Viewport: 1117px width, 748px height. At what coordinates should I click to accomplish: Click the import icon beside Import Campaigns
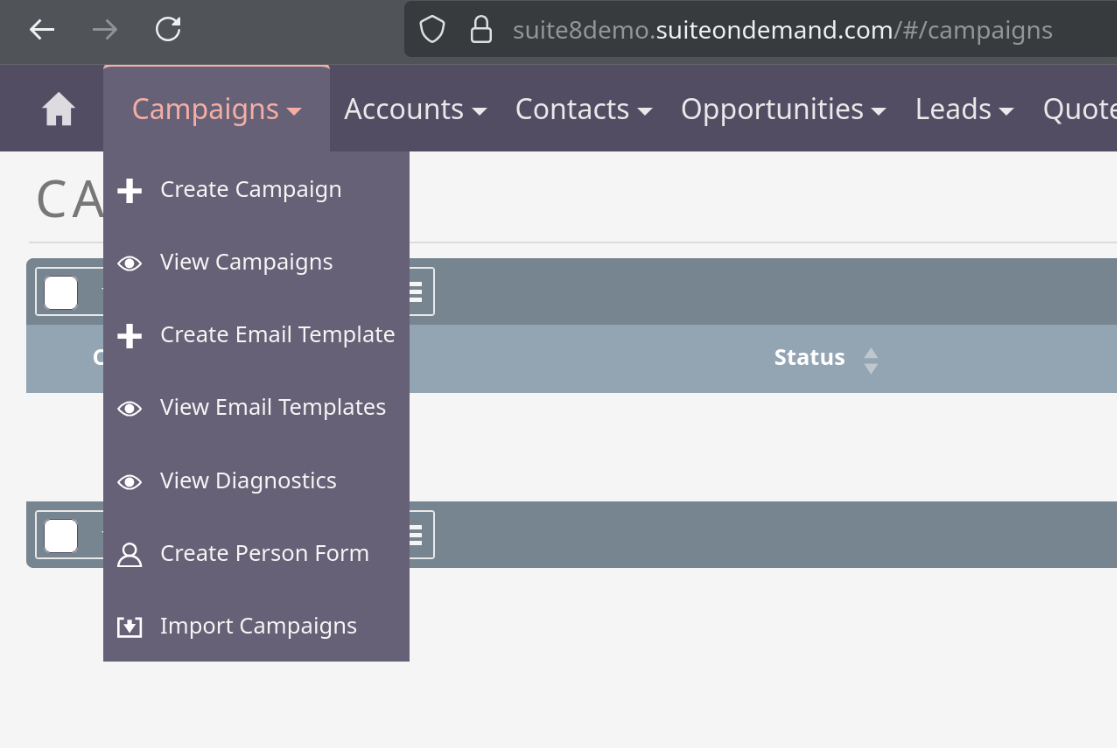click(130, 627)
